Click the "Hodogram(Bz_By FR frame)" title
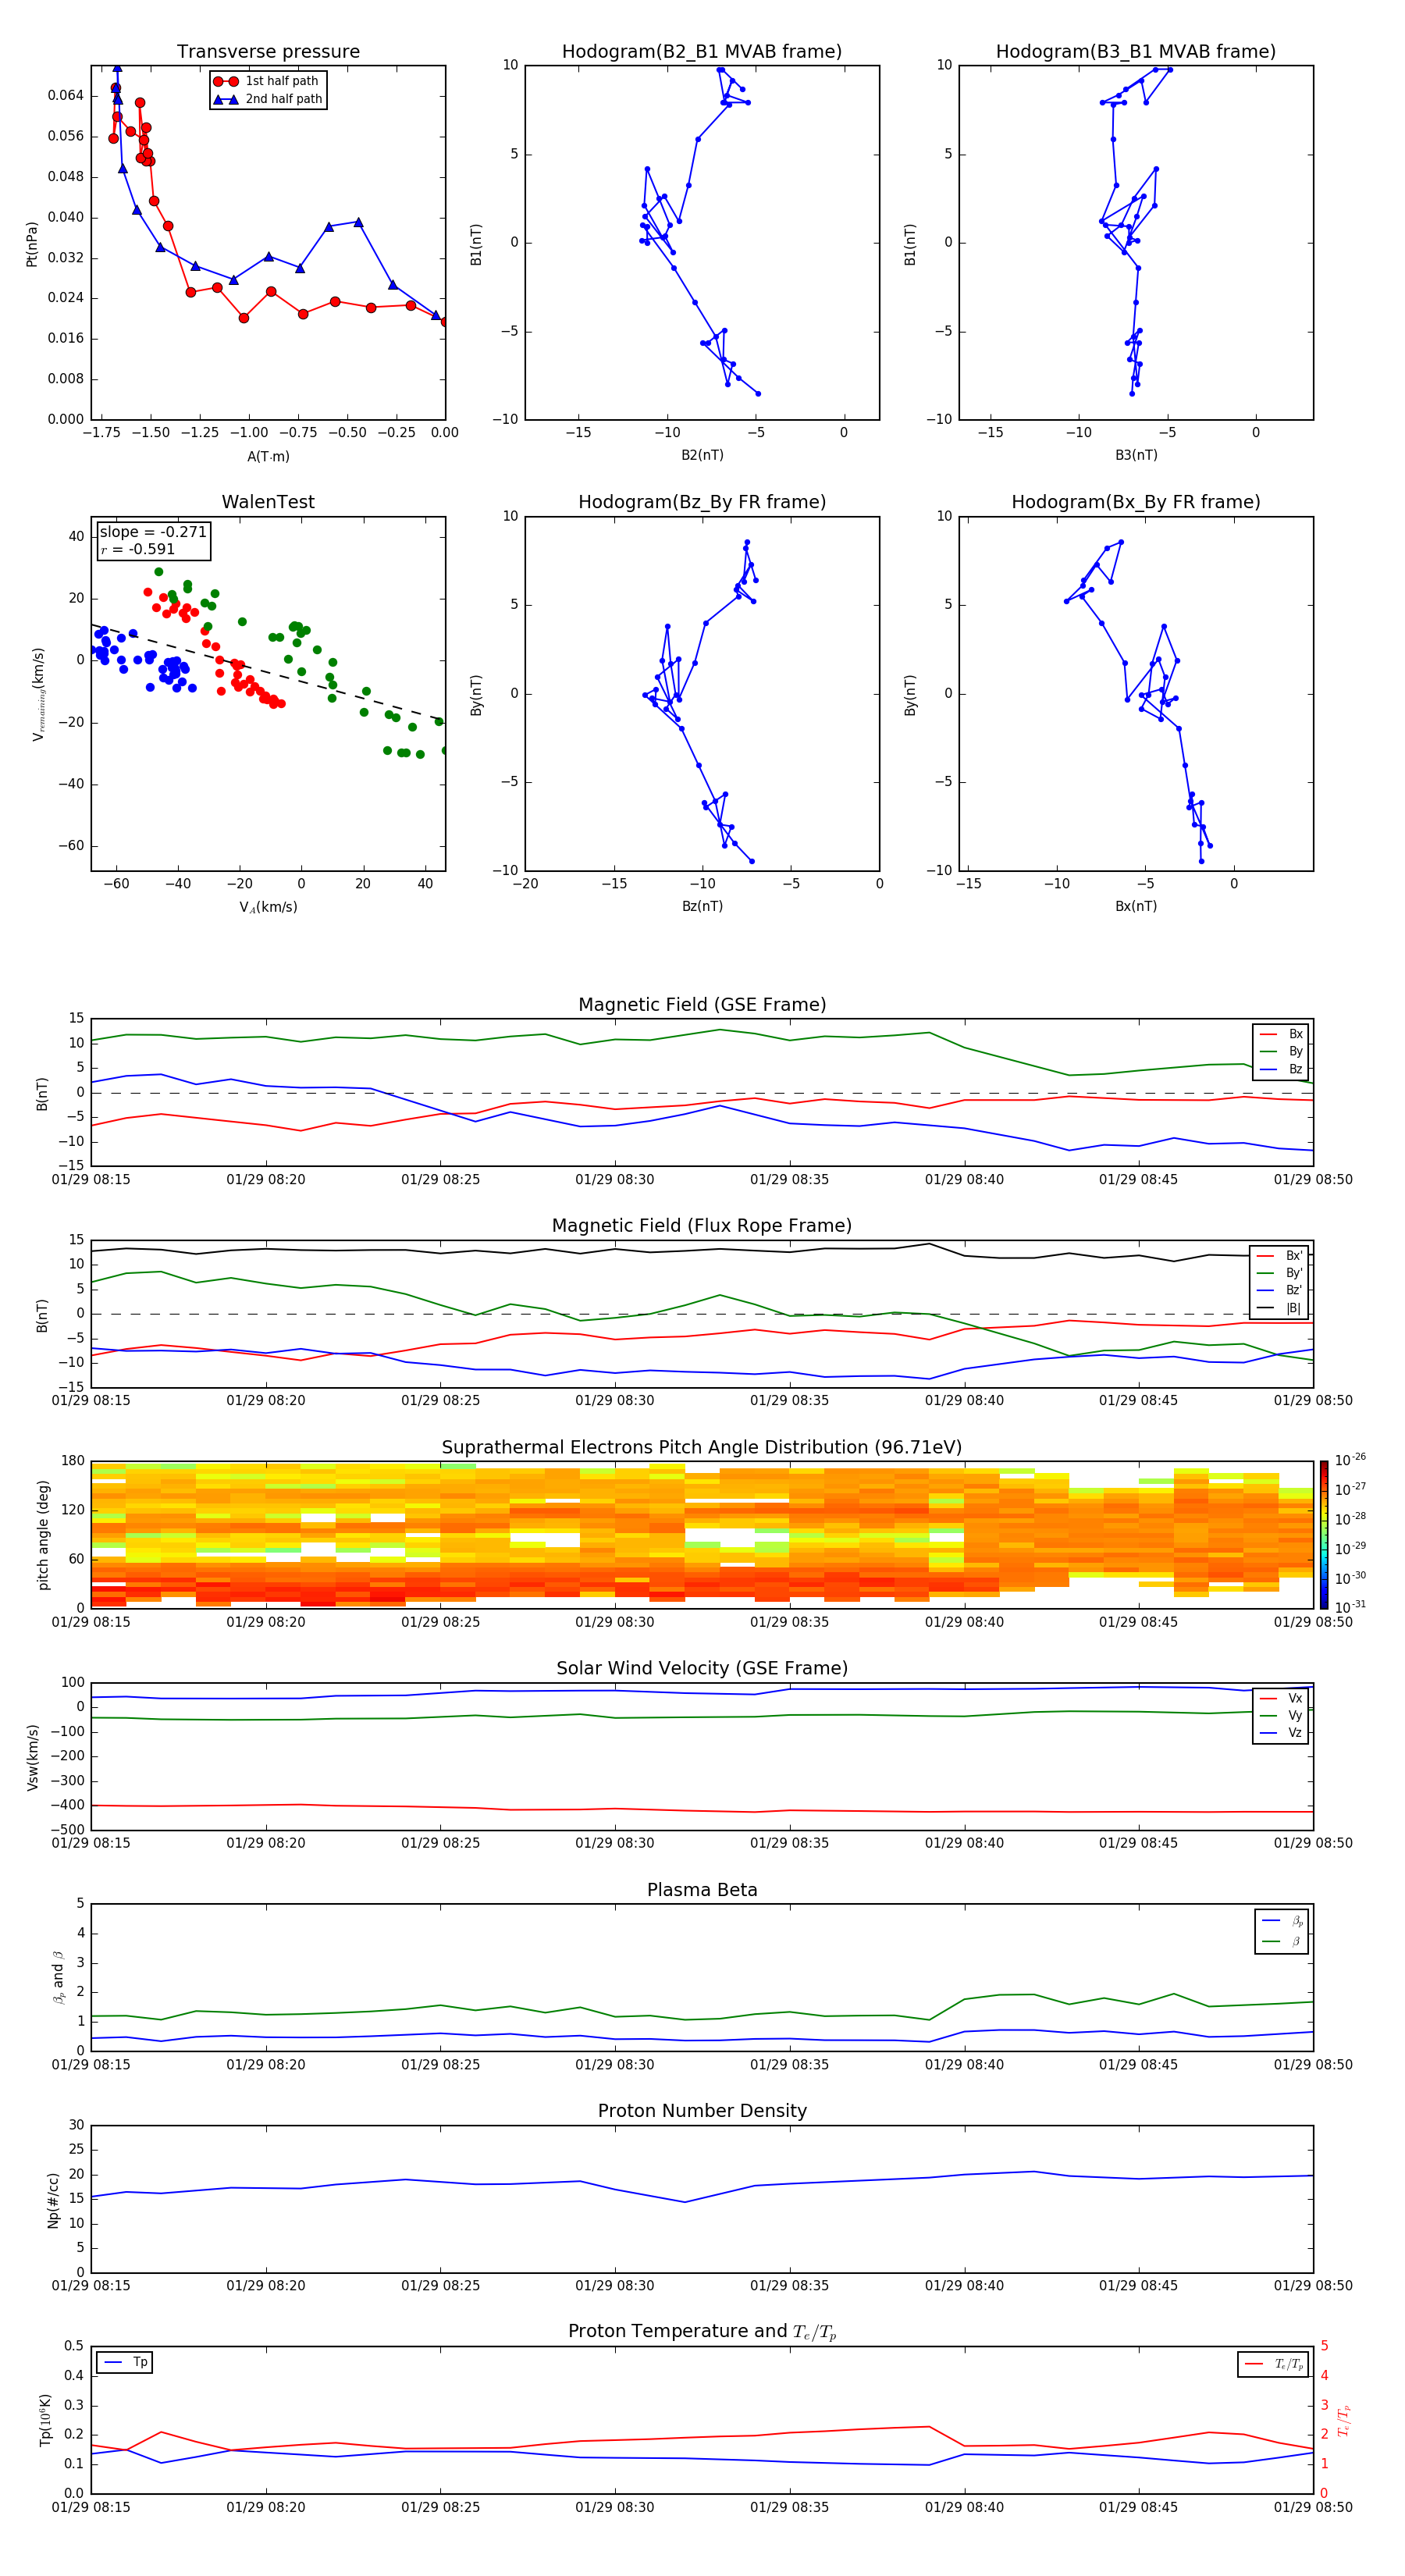Image resolution: width=1405 pixels, height=2576 pixels. pyautogui.click(x=702, y=502)
